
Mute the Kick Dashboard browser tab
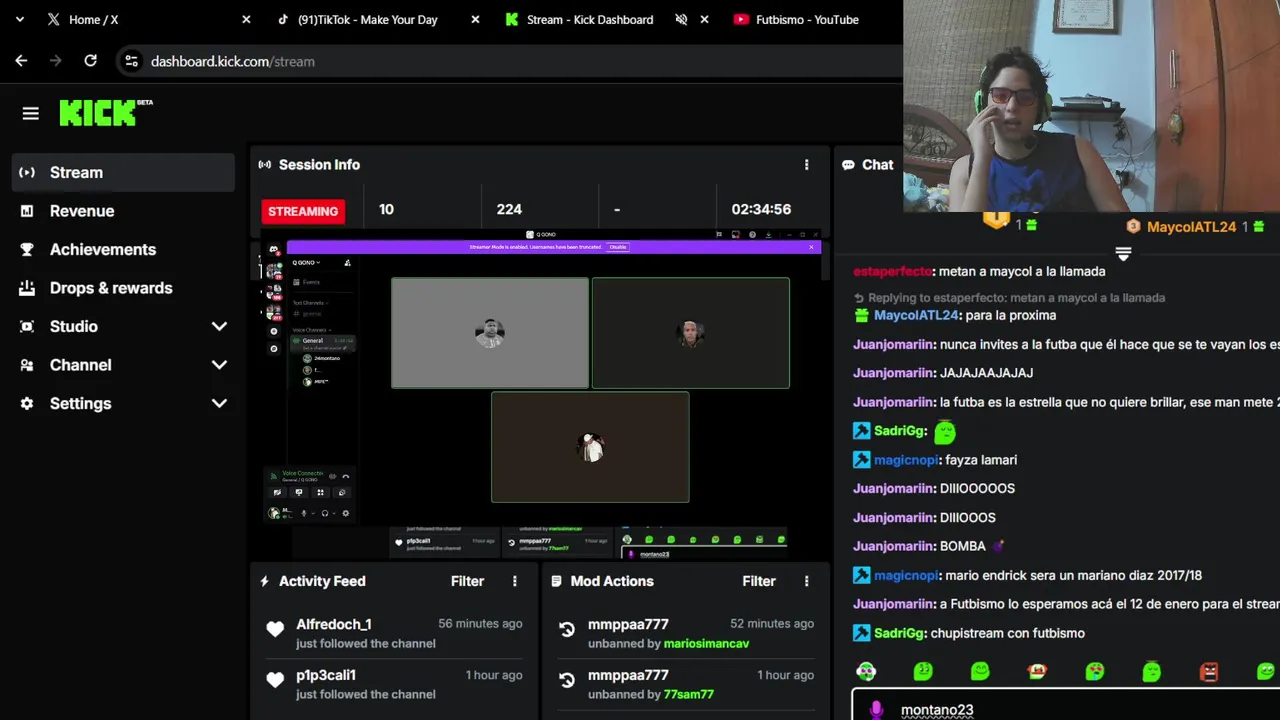pyautogui.click(x=681, y=19)
